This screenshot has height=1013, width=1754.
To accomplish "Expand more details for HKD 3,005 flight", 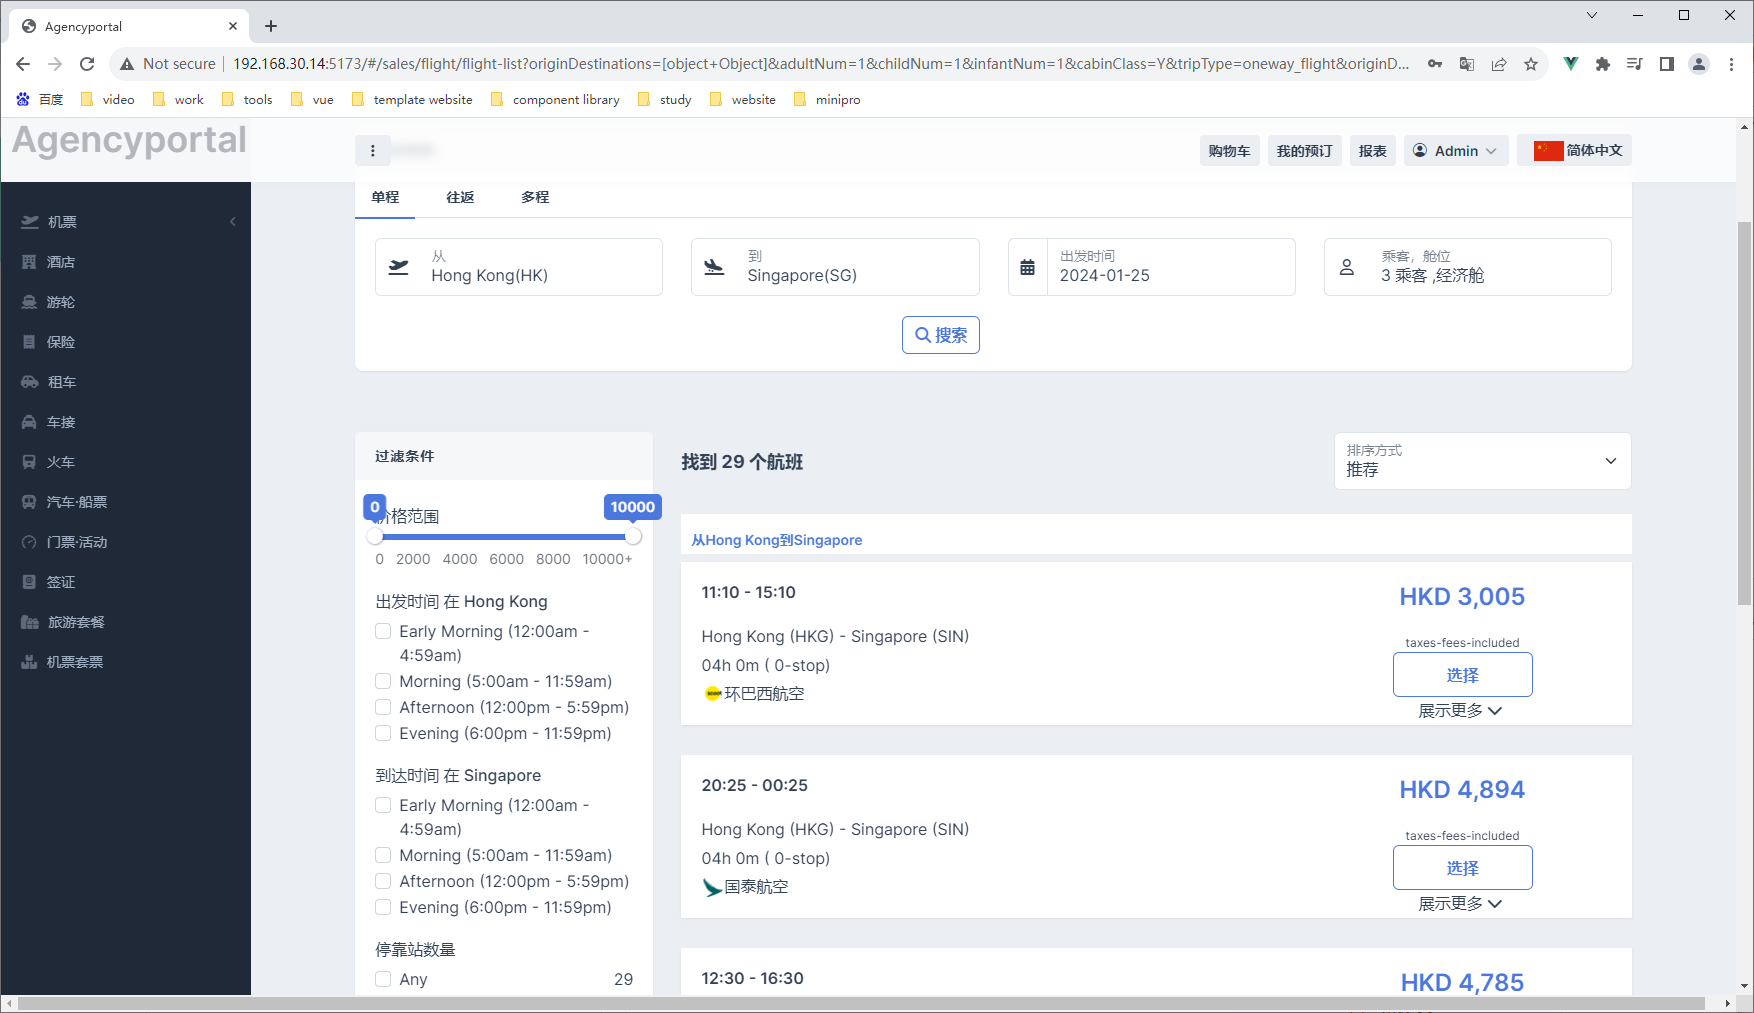I will 1461,711.
